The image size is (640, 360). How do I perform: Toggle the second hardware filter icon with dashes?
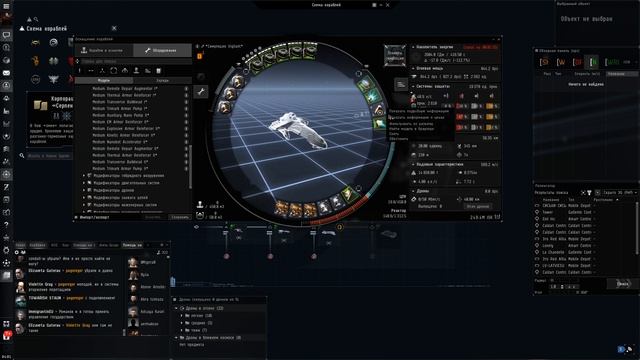(91, 71)
